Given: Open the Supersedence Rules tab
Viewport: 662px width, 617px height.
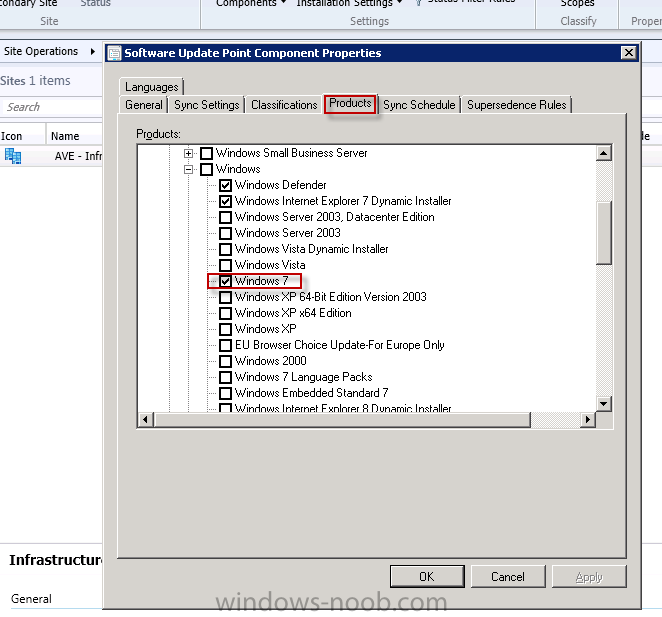Looking at the screenshot, I should pos(517,105).
